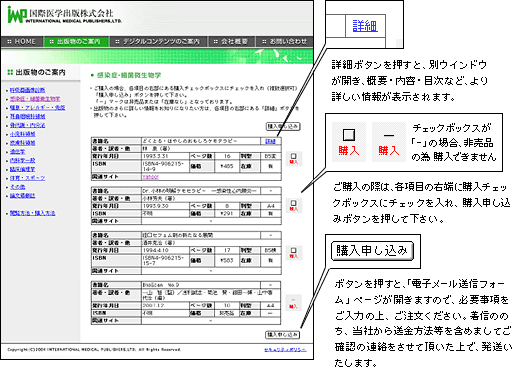Open the HOME navigation tab
The width and height of the screenshot is (512, 367).
point(22,42)
